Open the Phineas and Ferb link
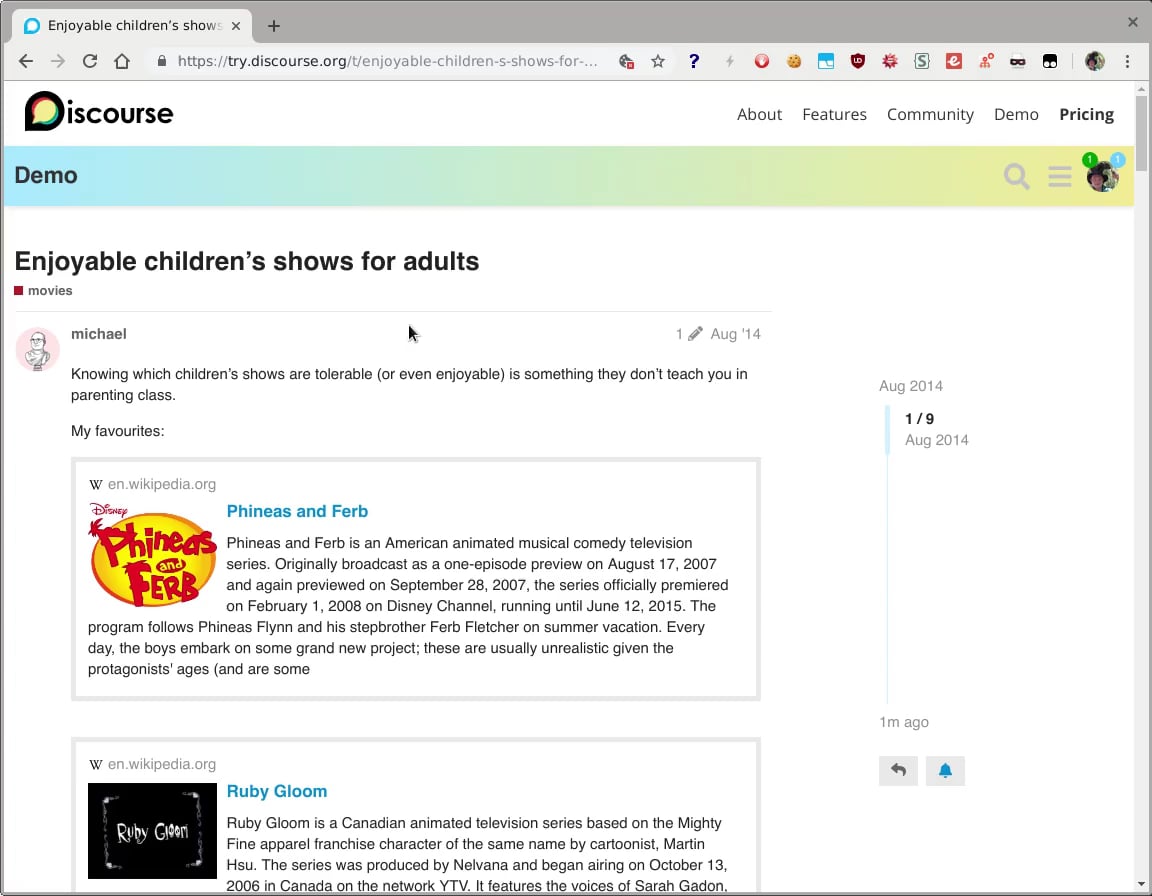 (x=297, y=511)
